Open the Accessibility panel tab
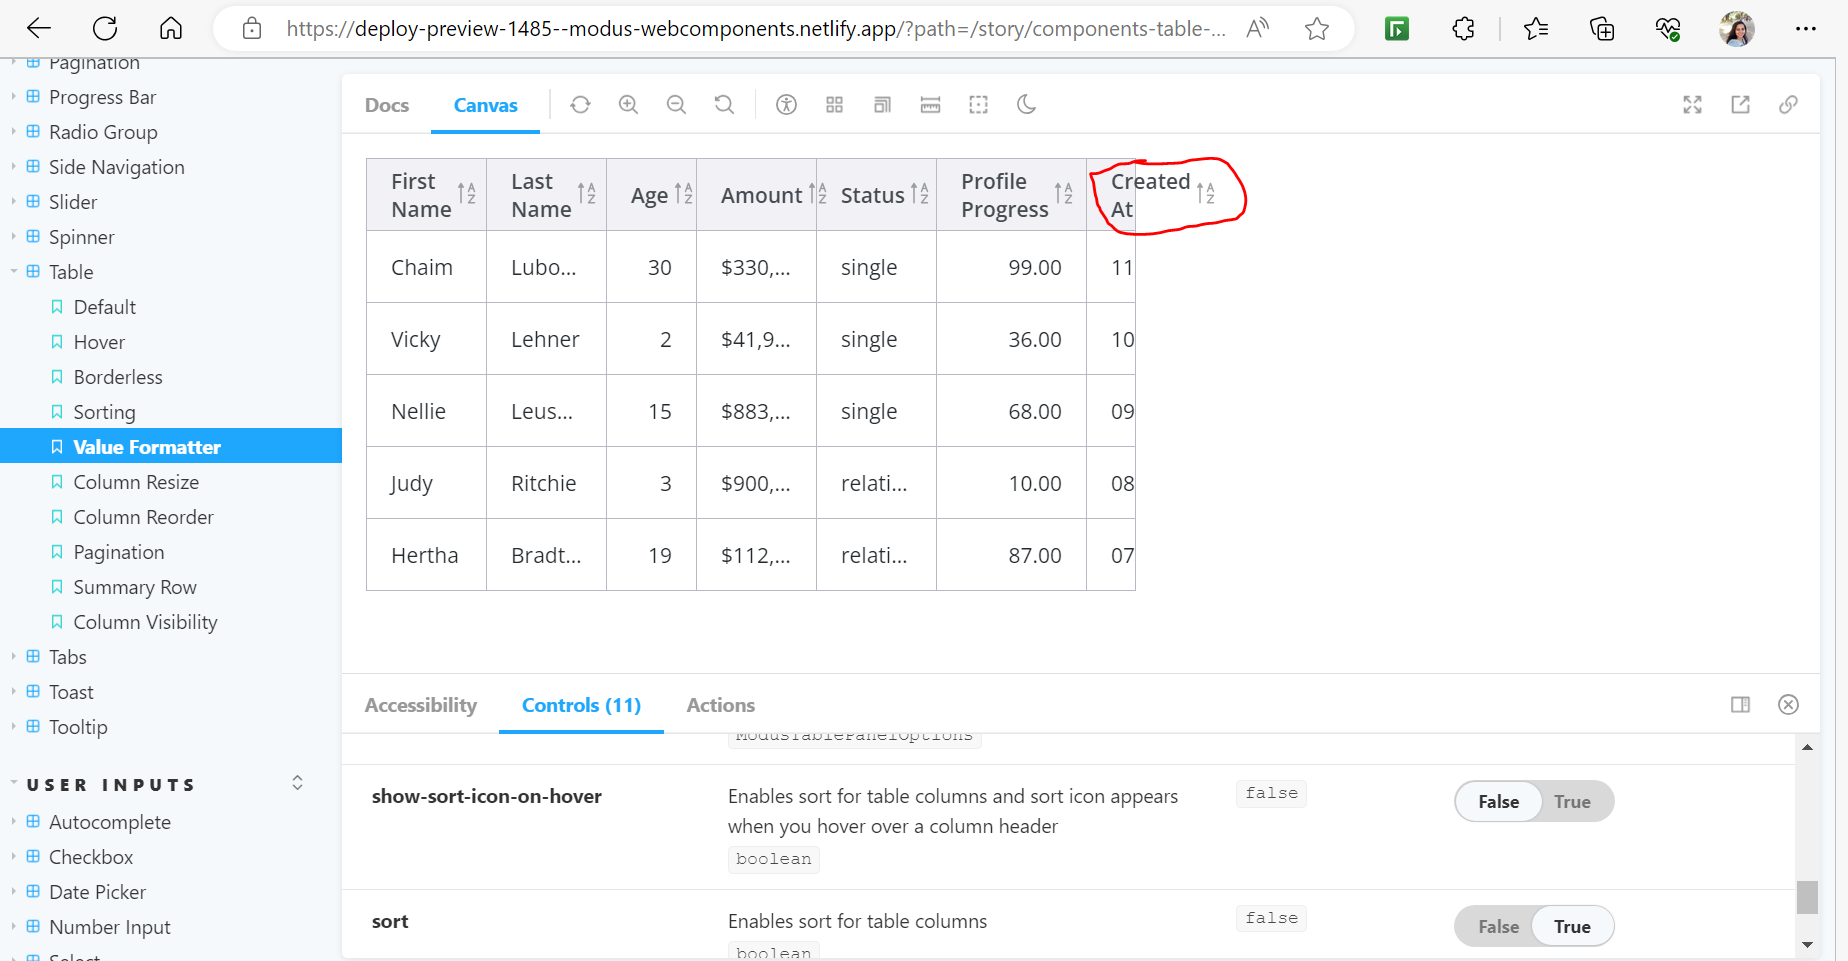Image resolution: width=1848 pixels, height=961 pixels. [420, 705]
